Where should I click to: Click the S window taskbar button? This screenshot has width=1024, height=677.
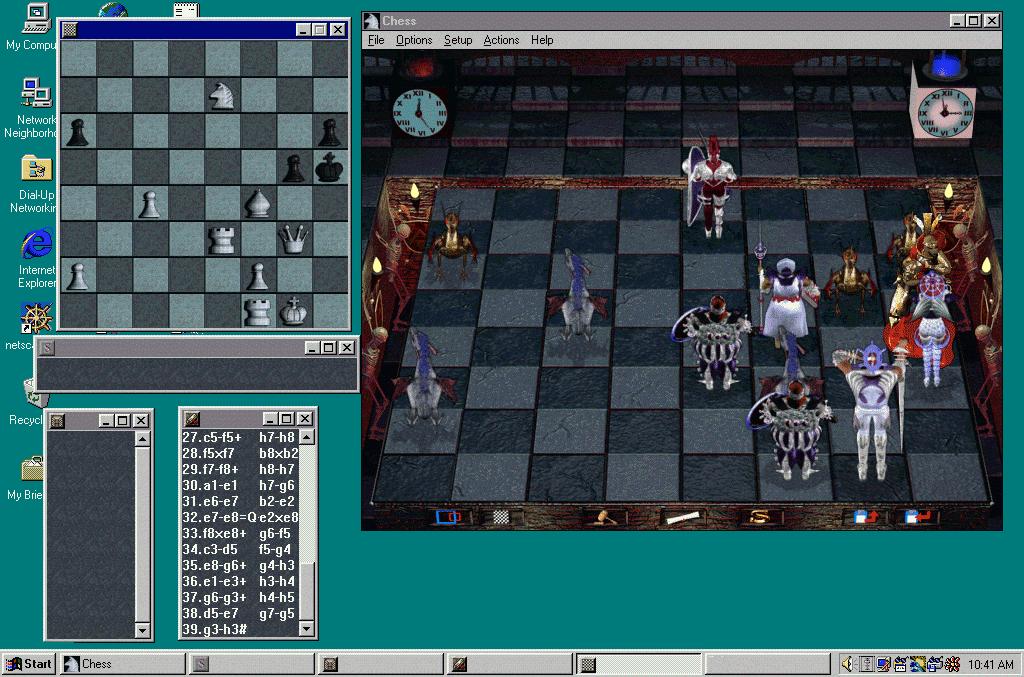(251, 664)
